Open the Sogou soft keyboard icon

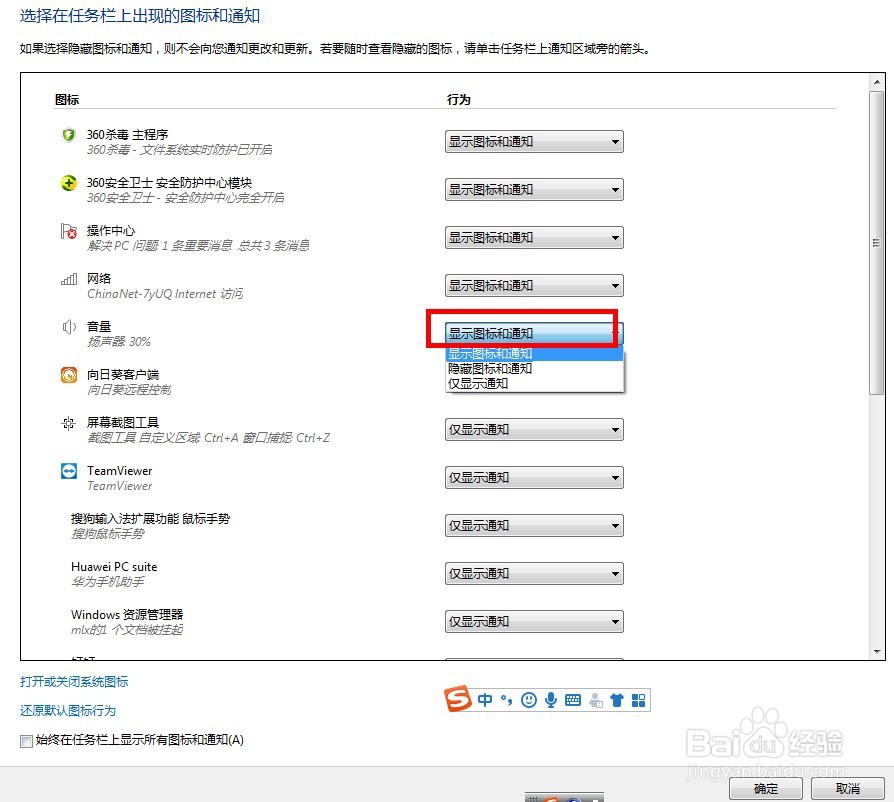[x=573, y=700]
